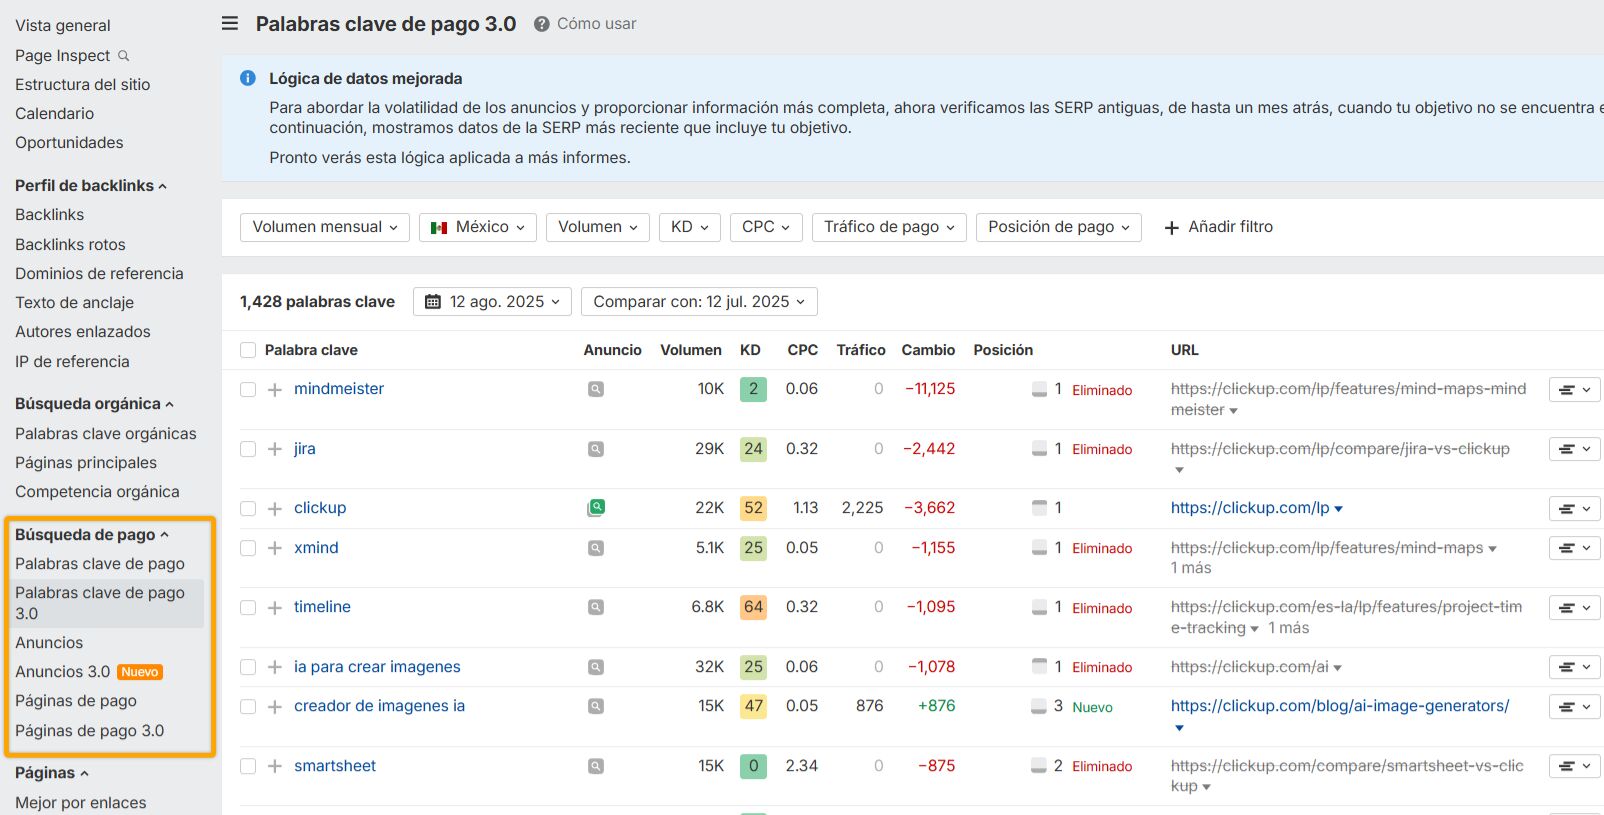Open the ad preview icon for xmind
1604x815 pixels.
(x=596, y=548)
